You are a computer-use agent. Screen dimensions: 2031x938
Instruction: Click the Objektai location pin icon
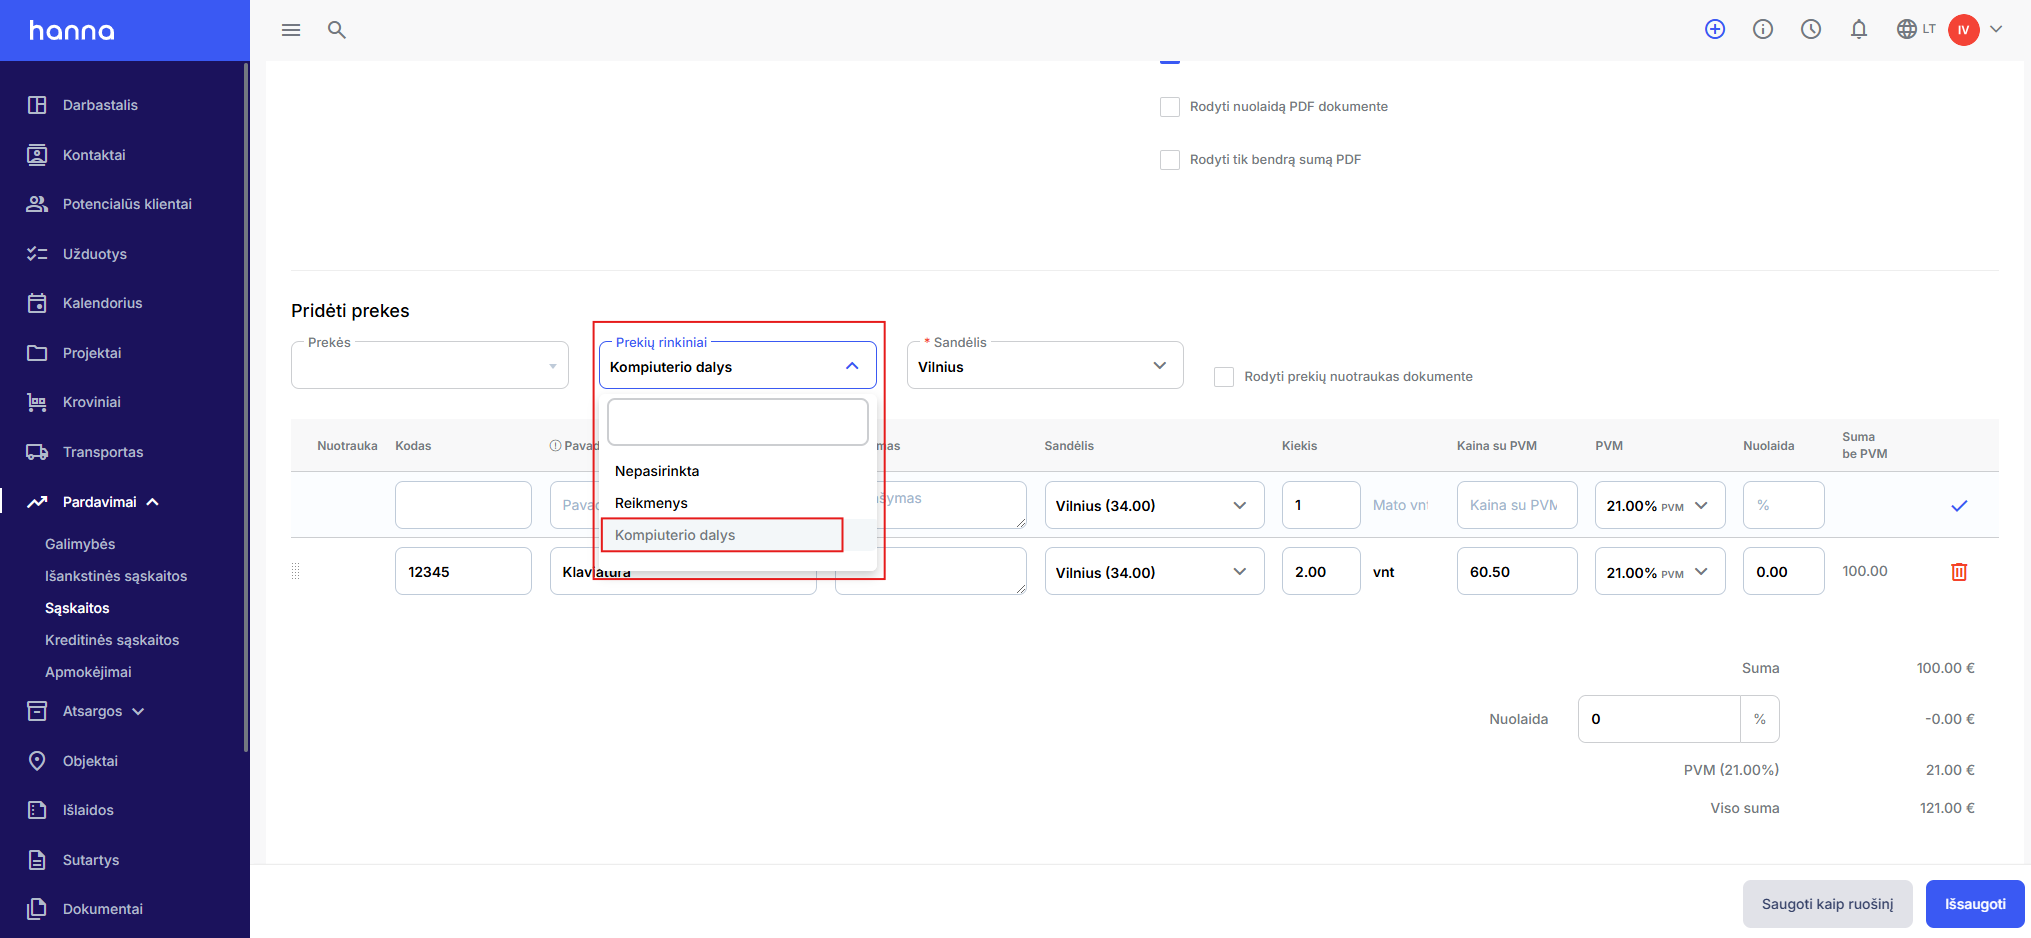coord(37,761)
